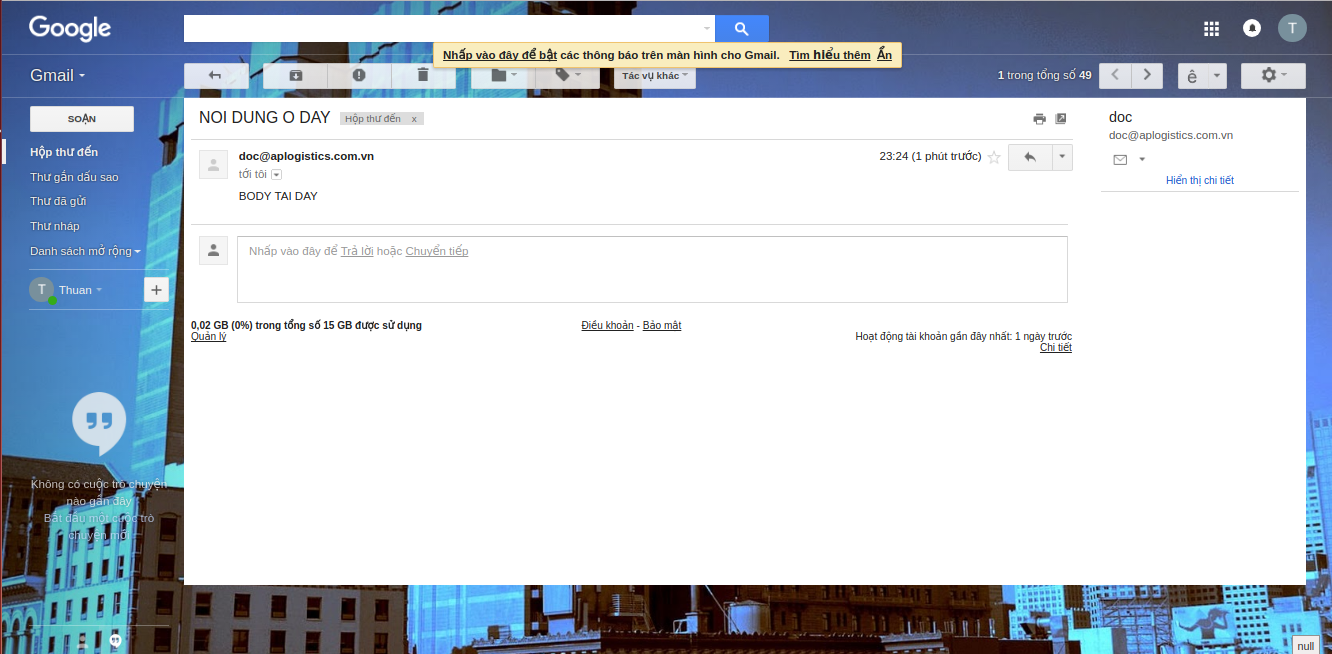
Task: Reply to doc@aplogistics.com.vn using reply arrow
Action: (x=1030, y=157)
